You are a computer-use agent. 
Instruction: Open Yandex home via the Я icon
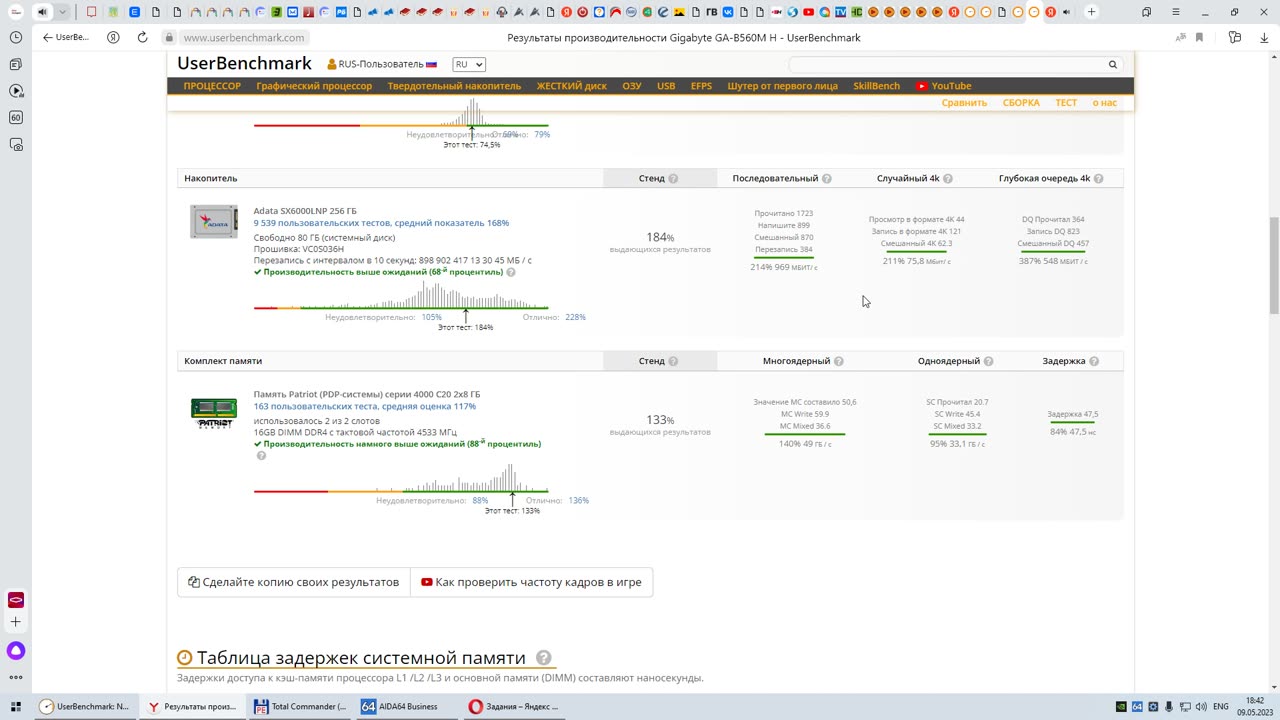[x=114, y=37]
